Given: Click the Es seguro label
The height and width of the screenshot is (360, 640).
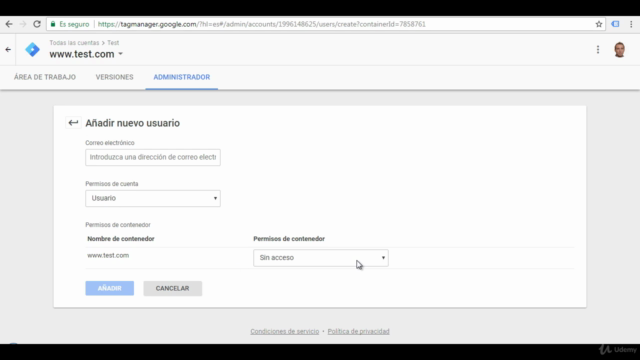Looking at the screenshot, I should (74, 24).
